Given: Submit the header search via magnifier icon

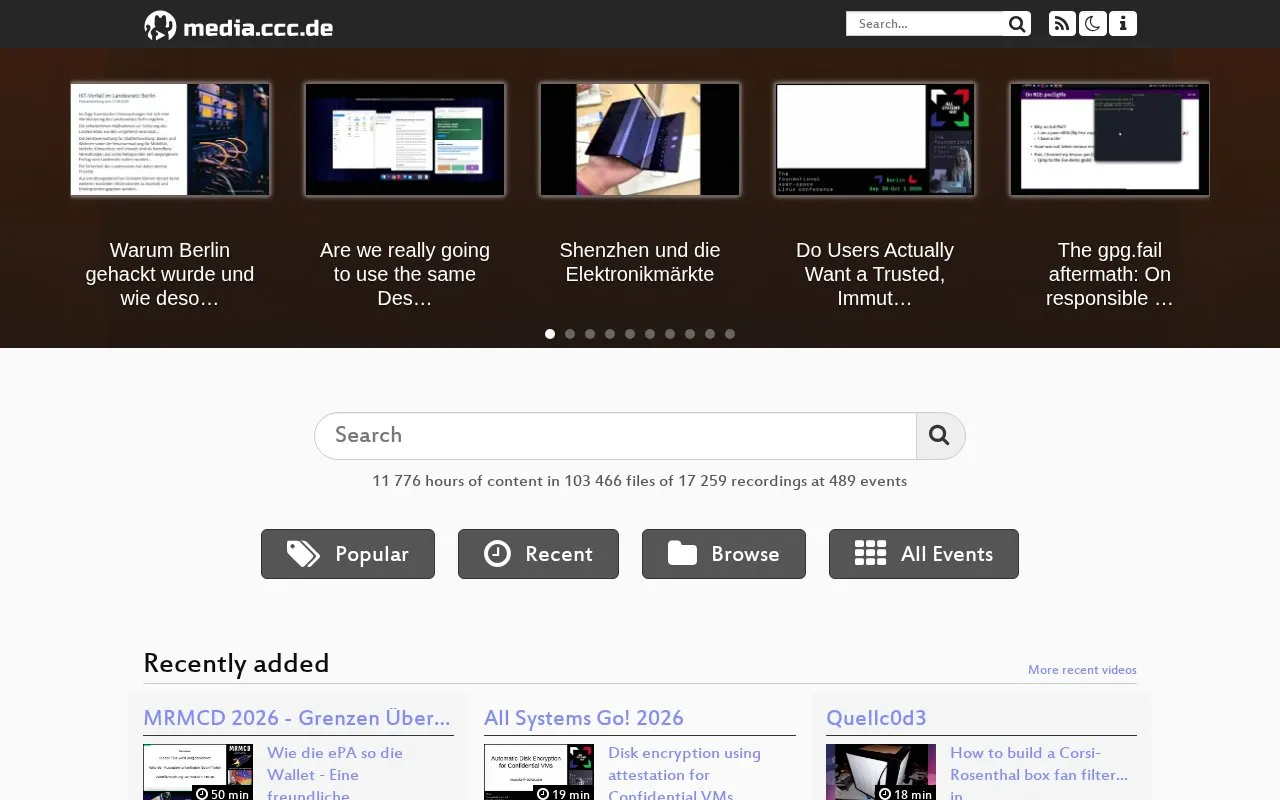Looking at the screenshot, I should 1017,24.
